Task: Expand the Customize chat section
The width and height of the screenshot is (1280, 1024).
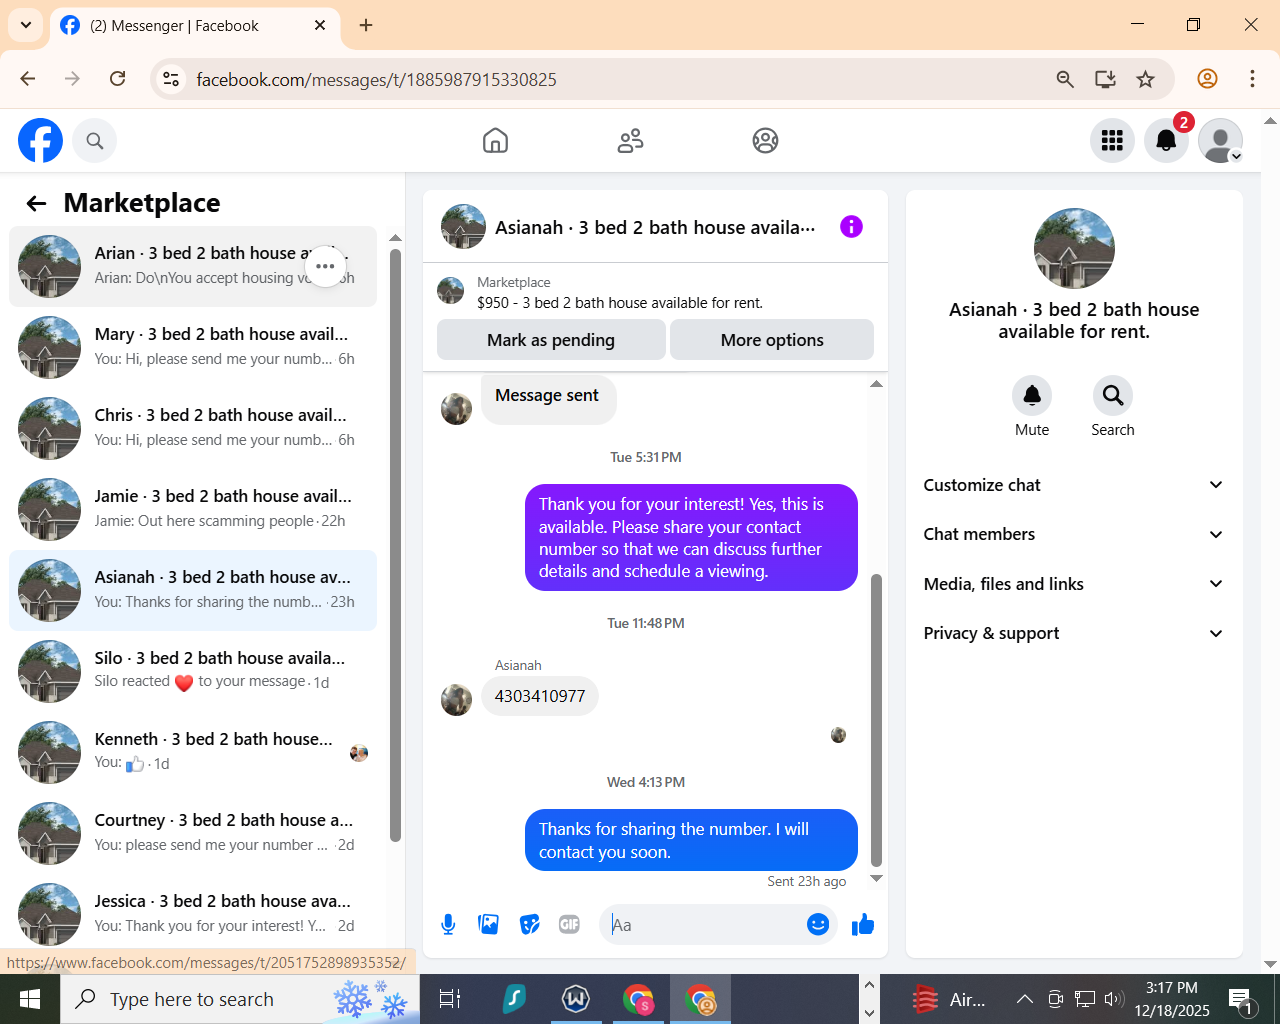Action: (x=1073, y=485)
